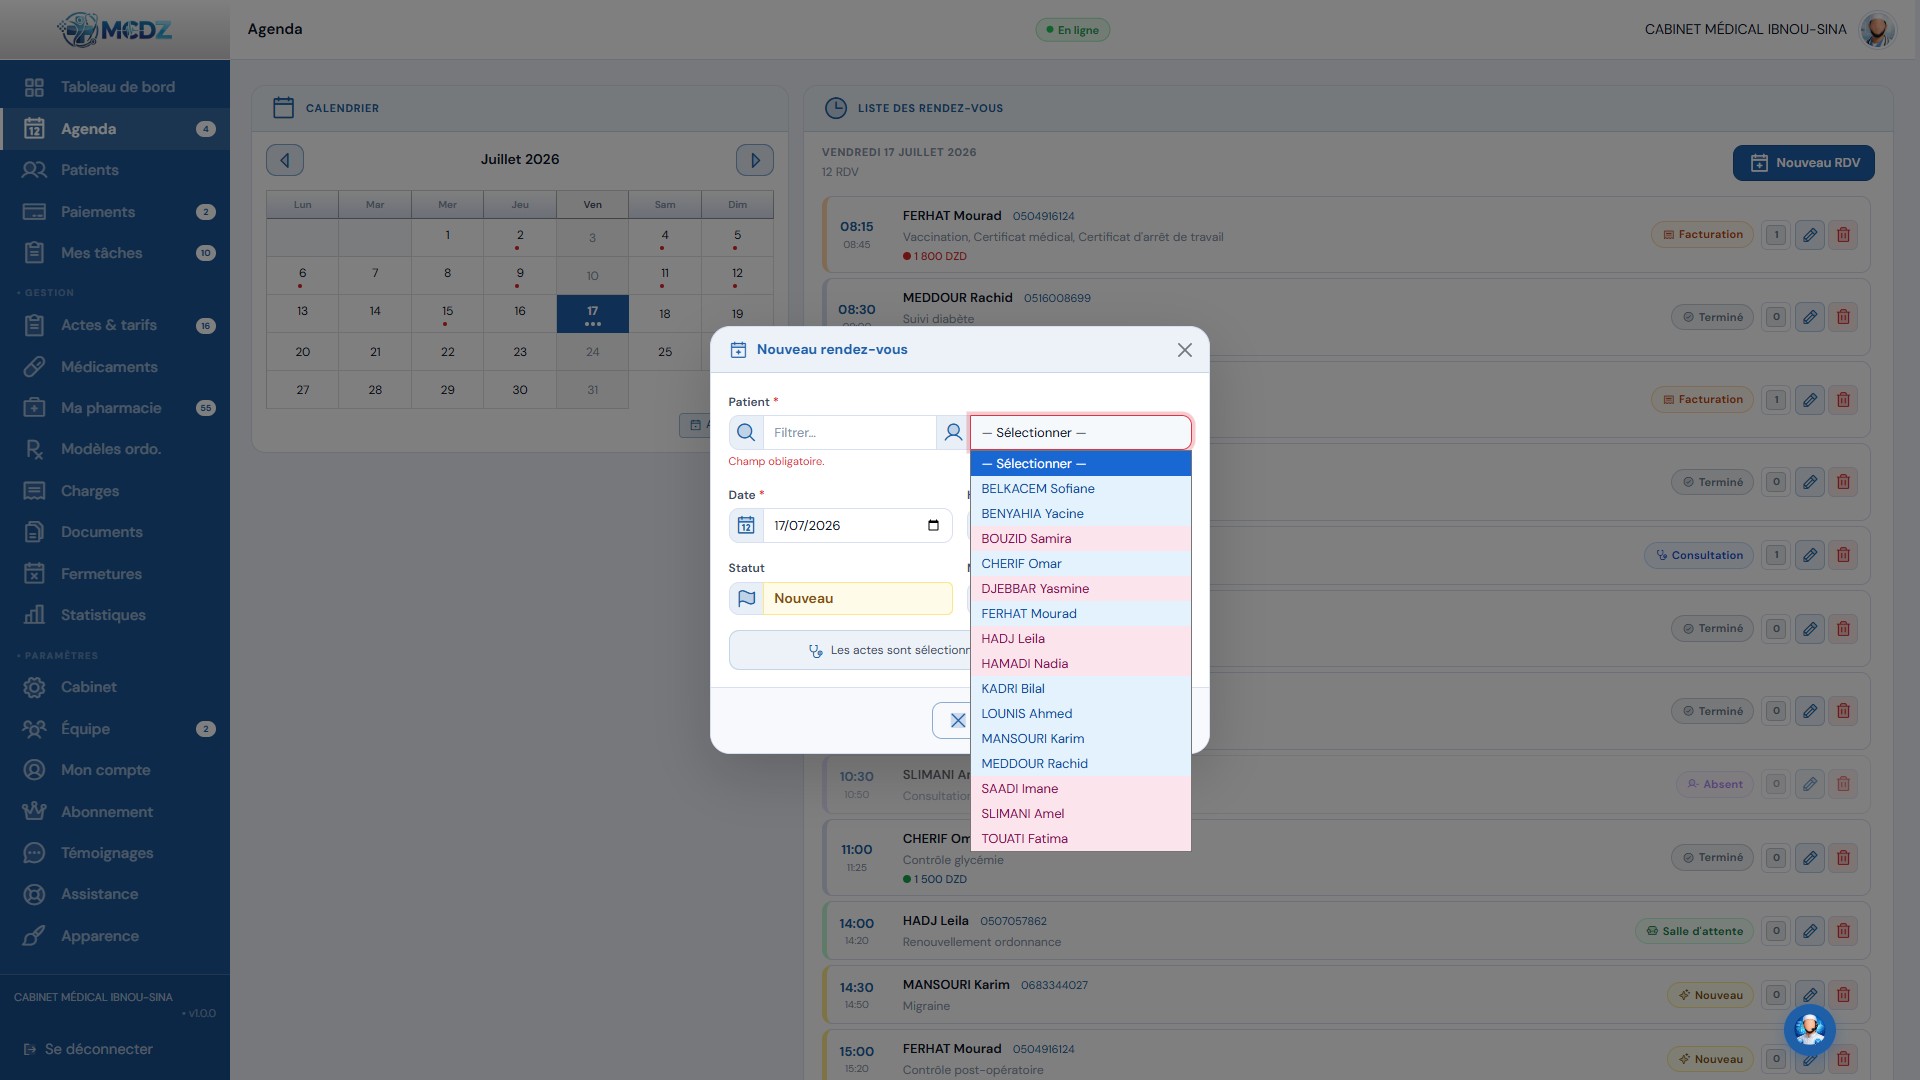Select BELKACEM Sofiane from patient list
The width and height of the screenshot is (1920, 1080).
tap(1081, 489)
